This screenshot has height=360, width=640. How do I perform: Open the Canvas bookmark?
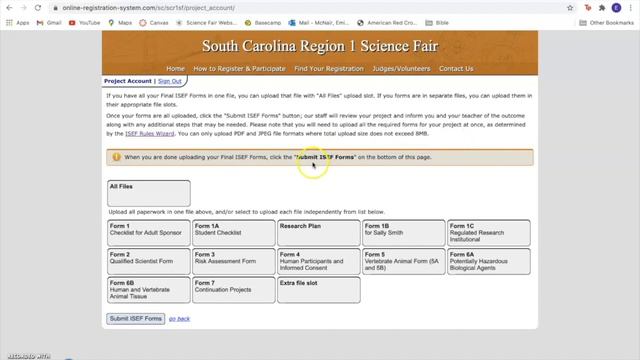[154, 23]
